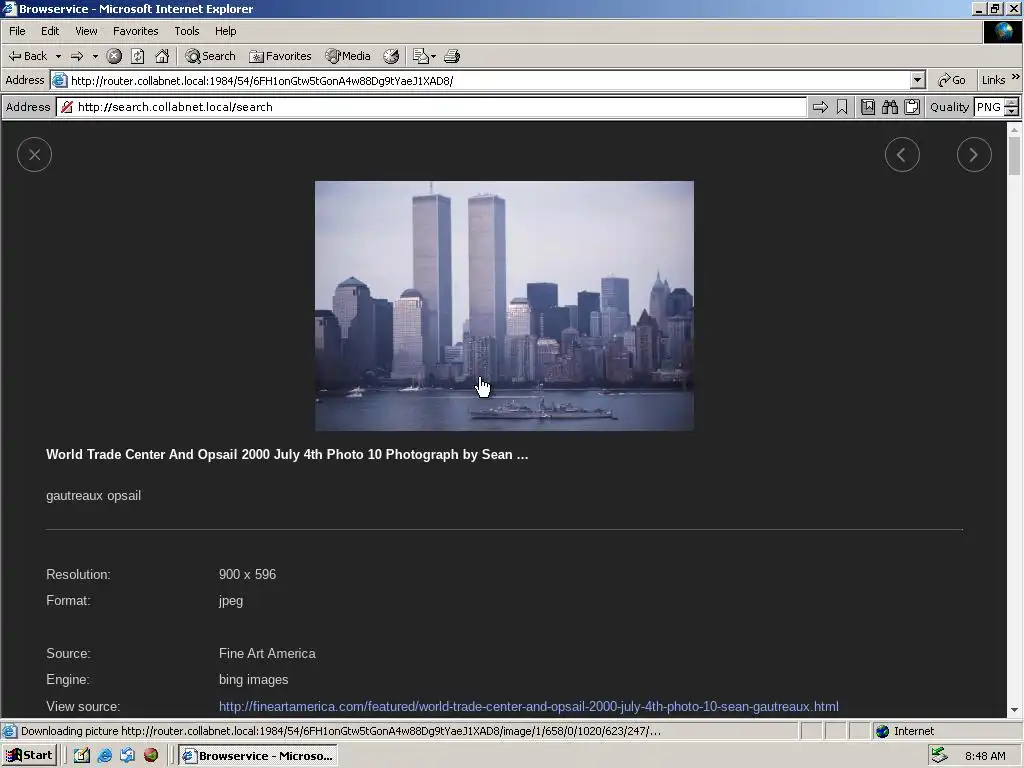
Task: Click the 'gautreaux opsail' text
Action: pos(93,496)
